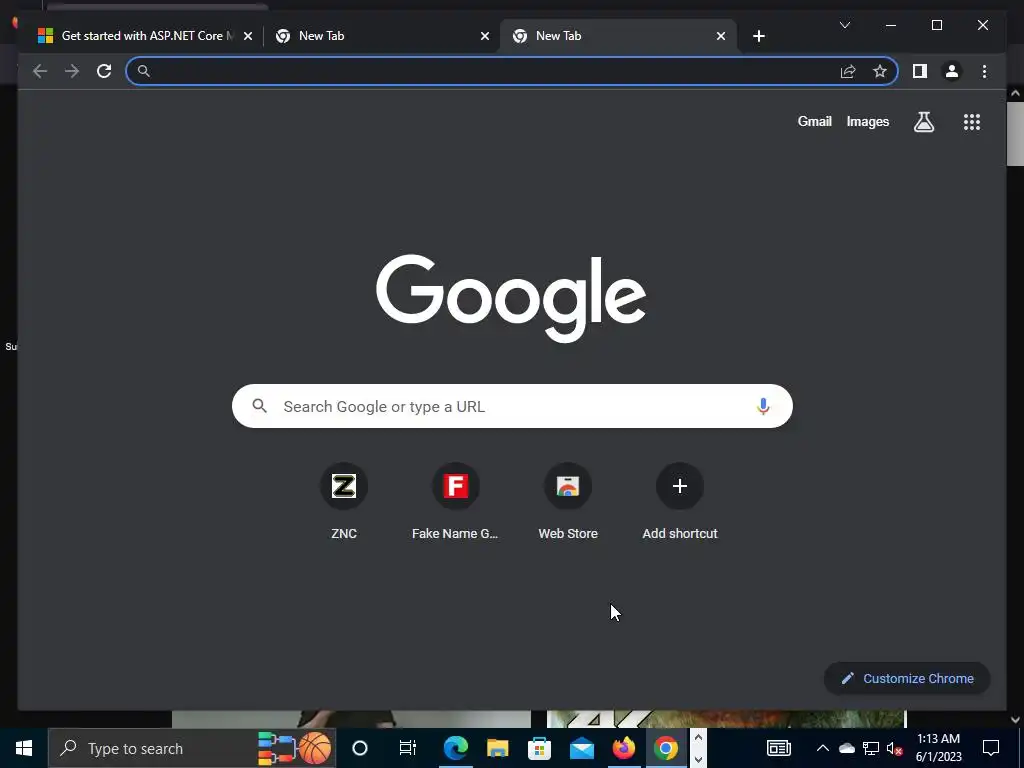Open the Google apps grid
This screenshot has height=768, width=1024.
(972, 121)
